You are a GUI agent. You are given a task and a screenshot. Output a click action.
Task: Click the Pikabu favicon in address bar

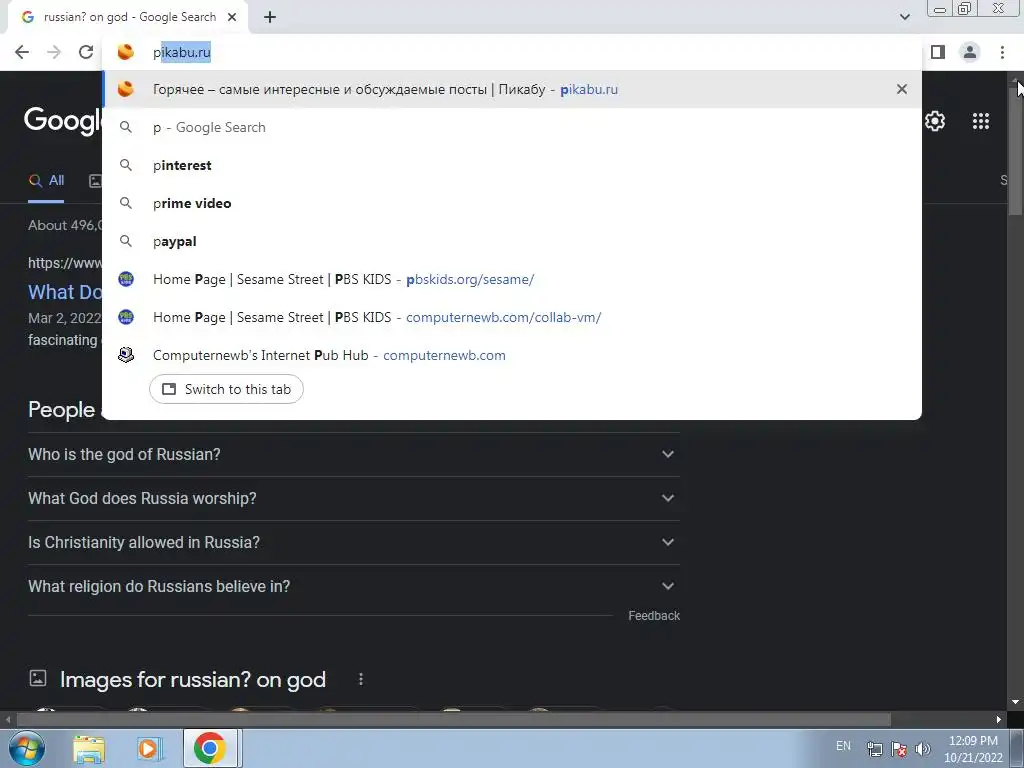[125, 52]
